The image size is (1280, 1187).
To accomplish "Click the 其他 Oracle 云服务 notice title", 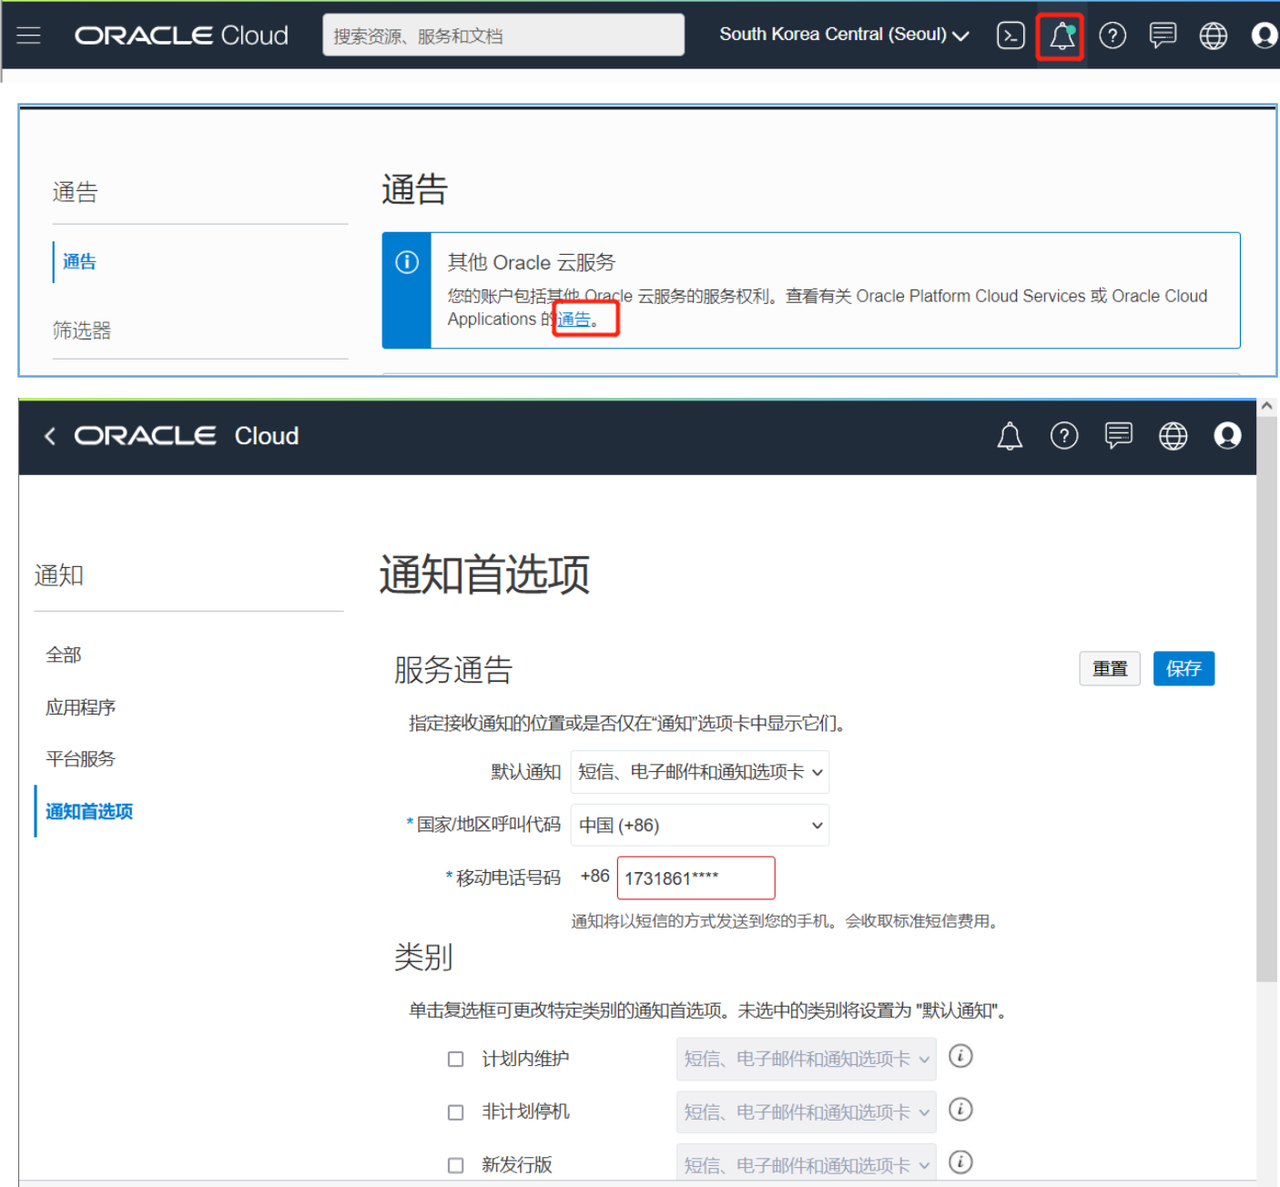I will (x=532, y=262).
